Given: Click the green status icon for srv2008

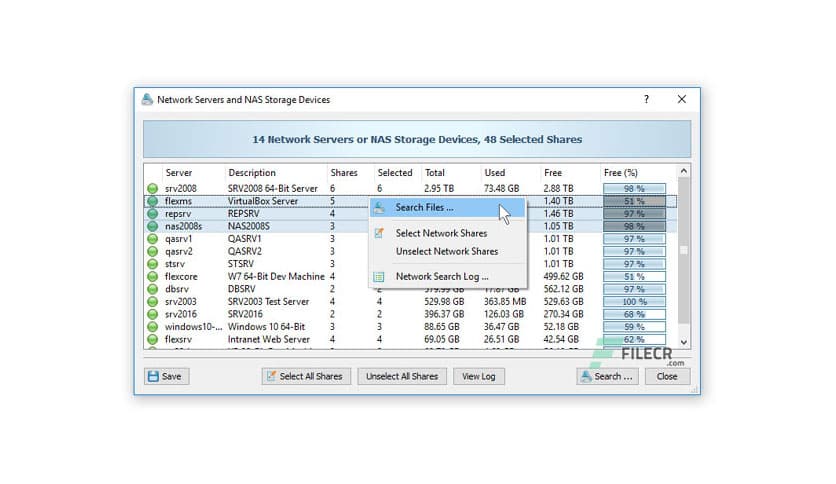Looking at the screenshot, I should [x=152, y=188].
